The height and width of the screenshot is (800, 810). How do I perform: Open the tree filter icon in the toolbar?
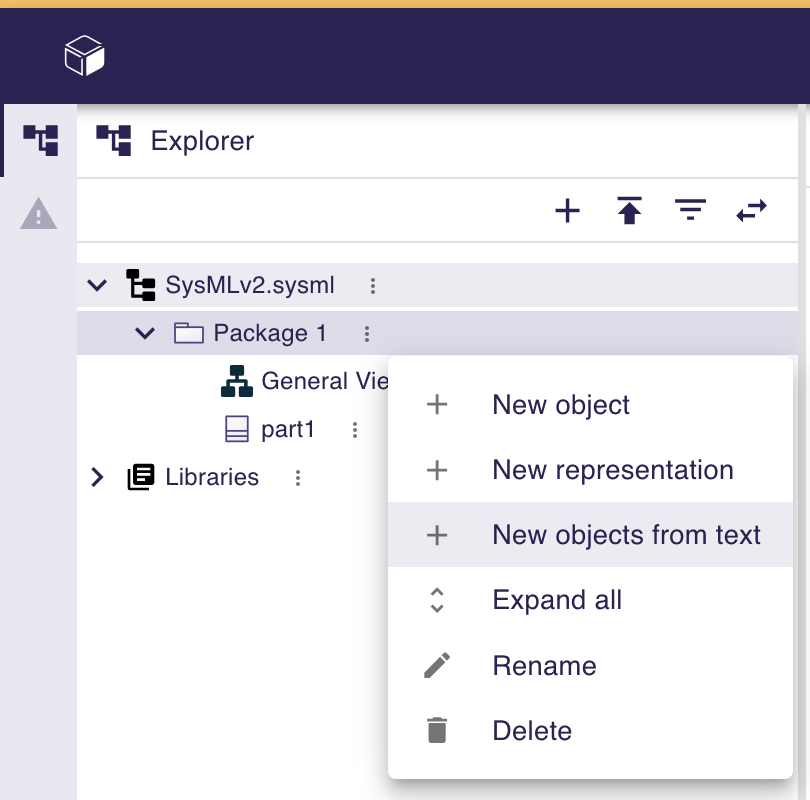tap(690, 211)
